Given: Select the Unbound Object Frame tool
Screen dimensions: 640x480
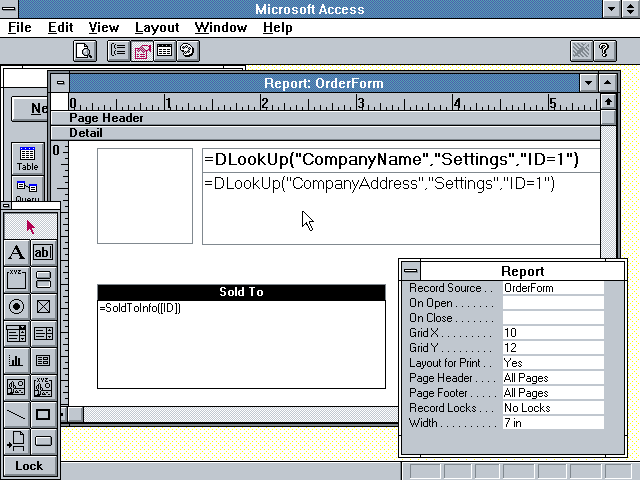Looking at the screenshot, I should 17,387.
